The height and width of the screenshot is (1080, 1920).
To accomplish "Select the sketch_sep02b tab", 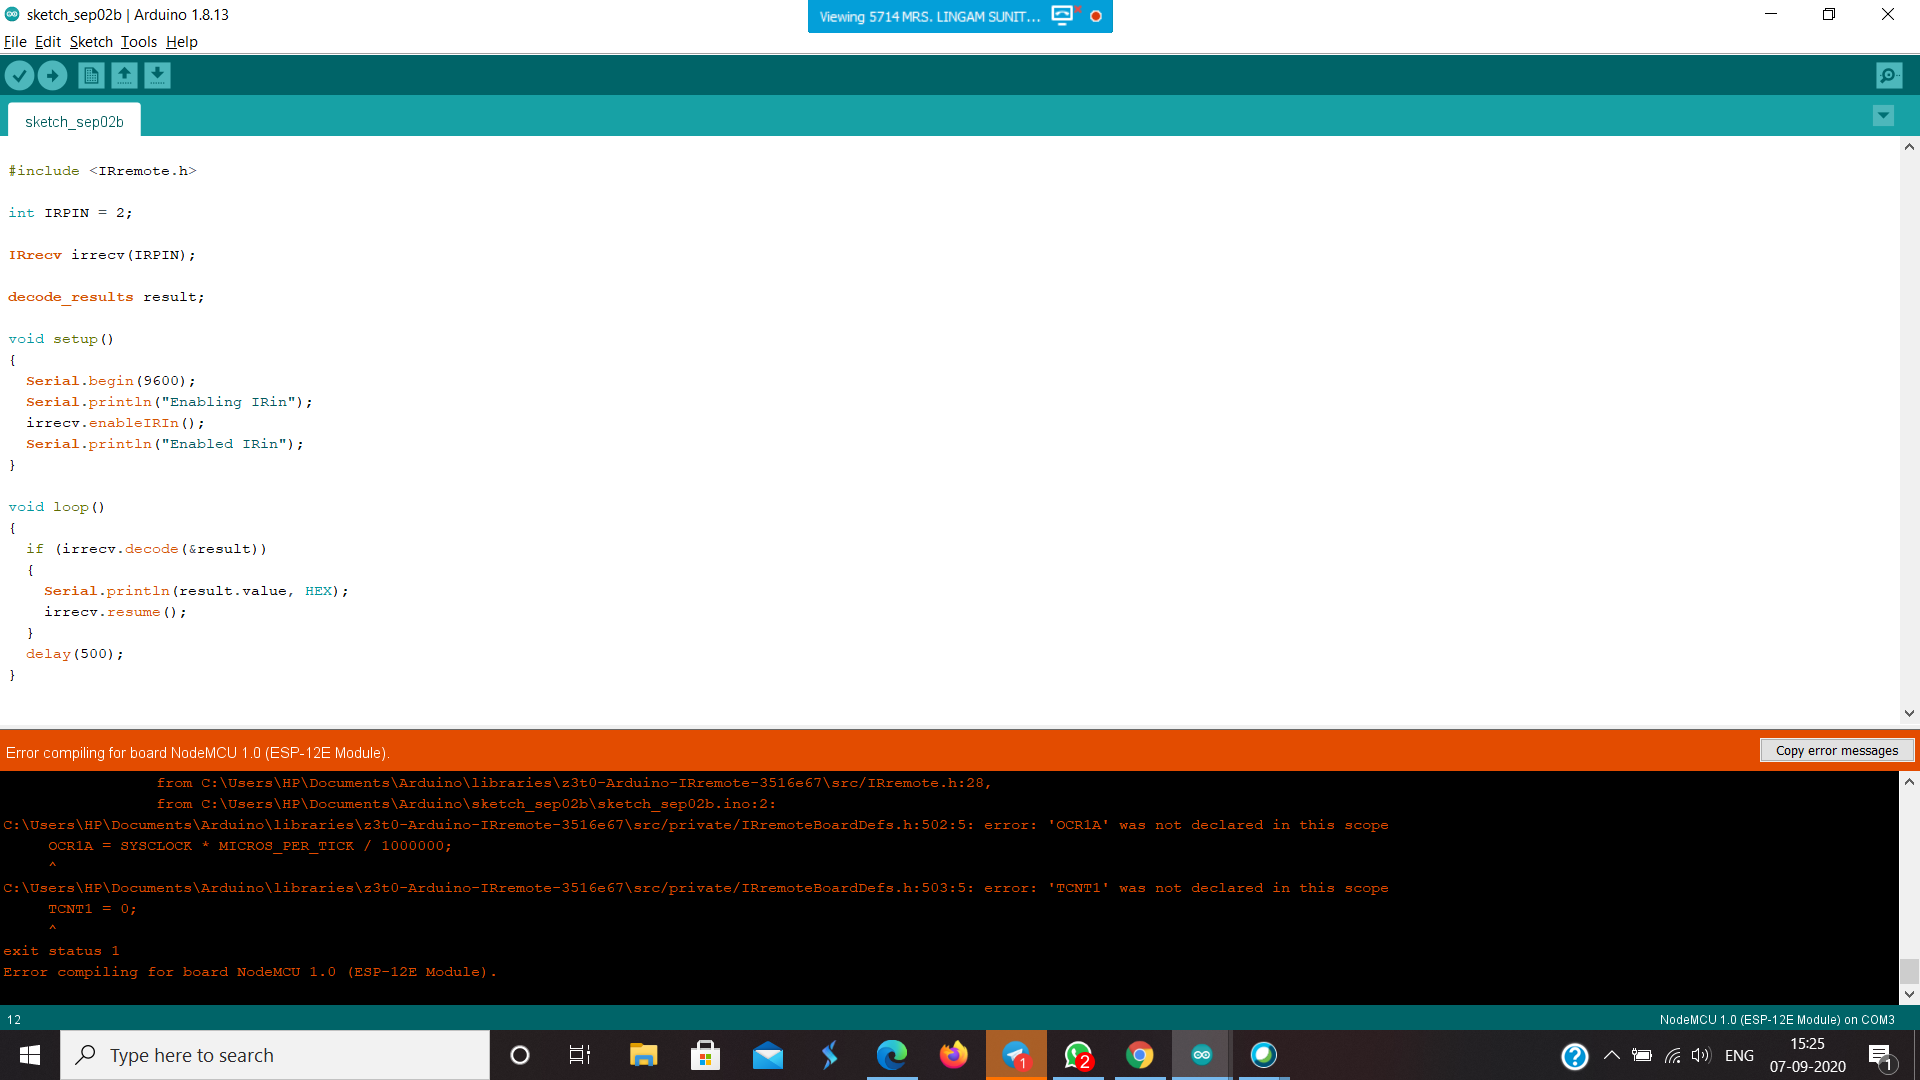I will click(74, 121).
